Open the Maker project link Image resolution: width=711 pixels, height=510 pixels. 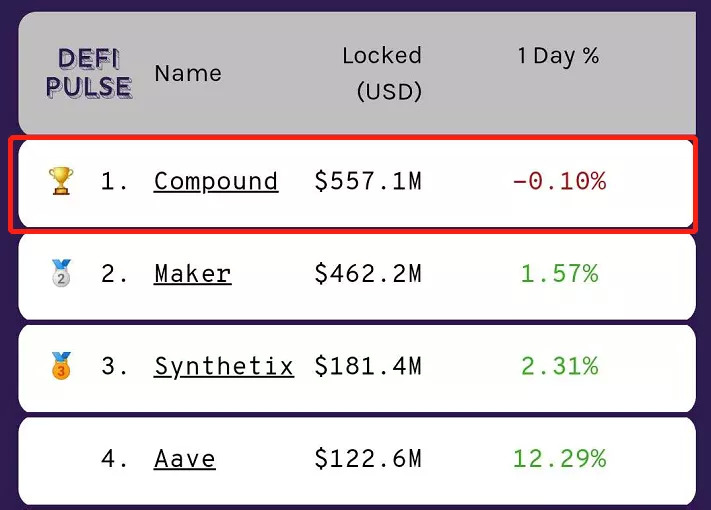coord(193,274)
